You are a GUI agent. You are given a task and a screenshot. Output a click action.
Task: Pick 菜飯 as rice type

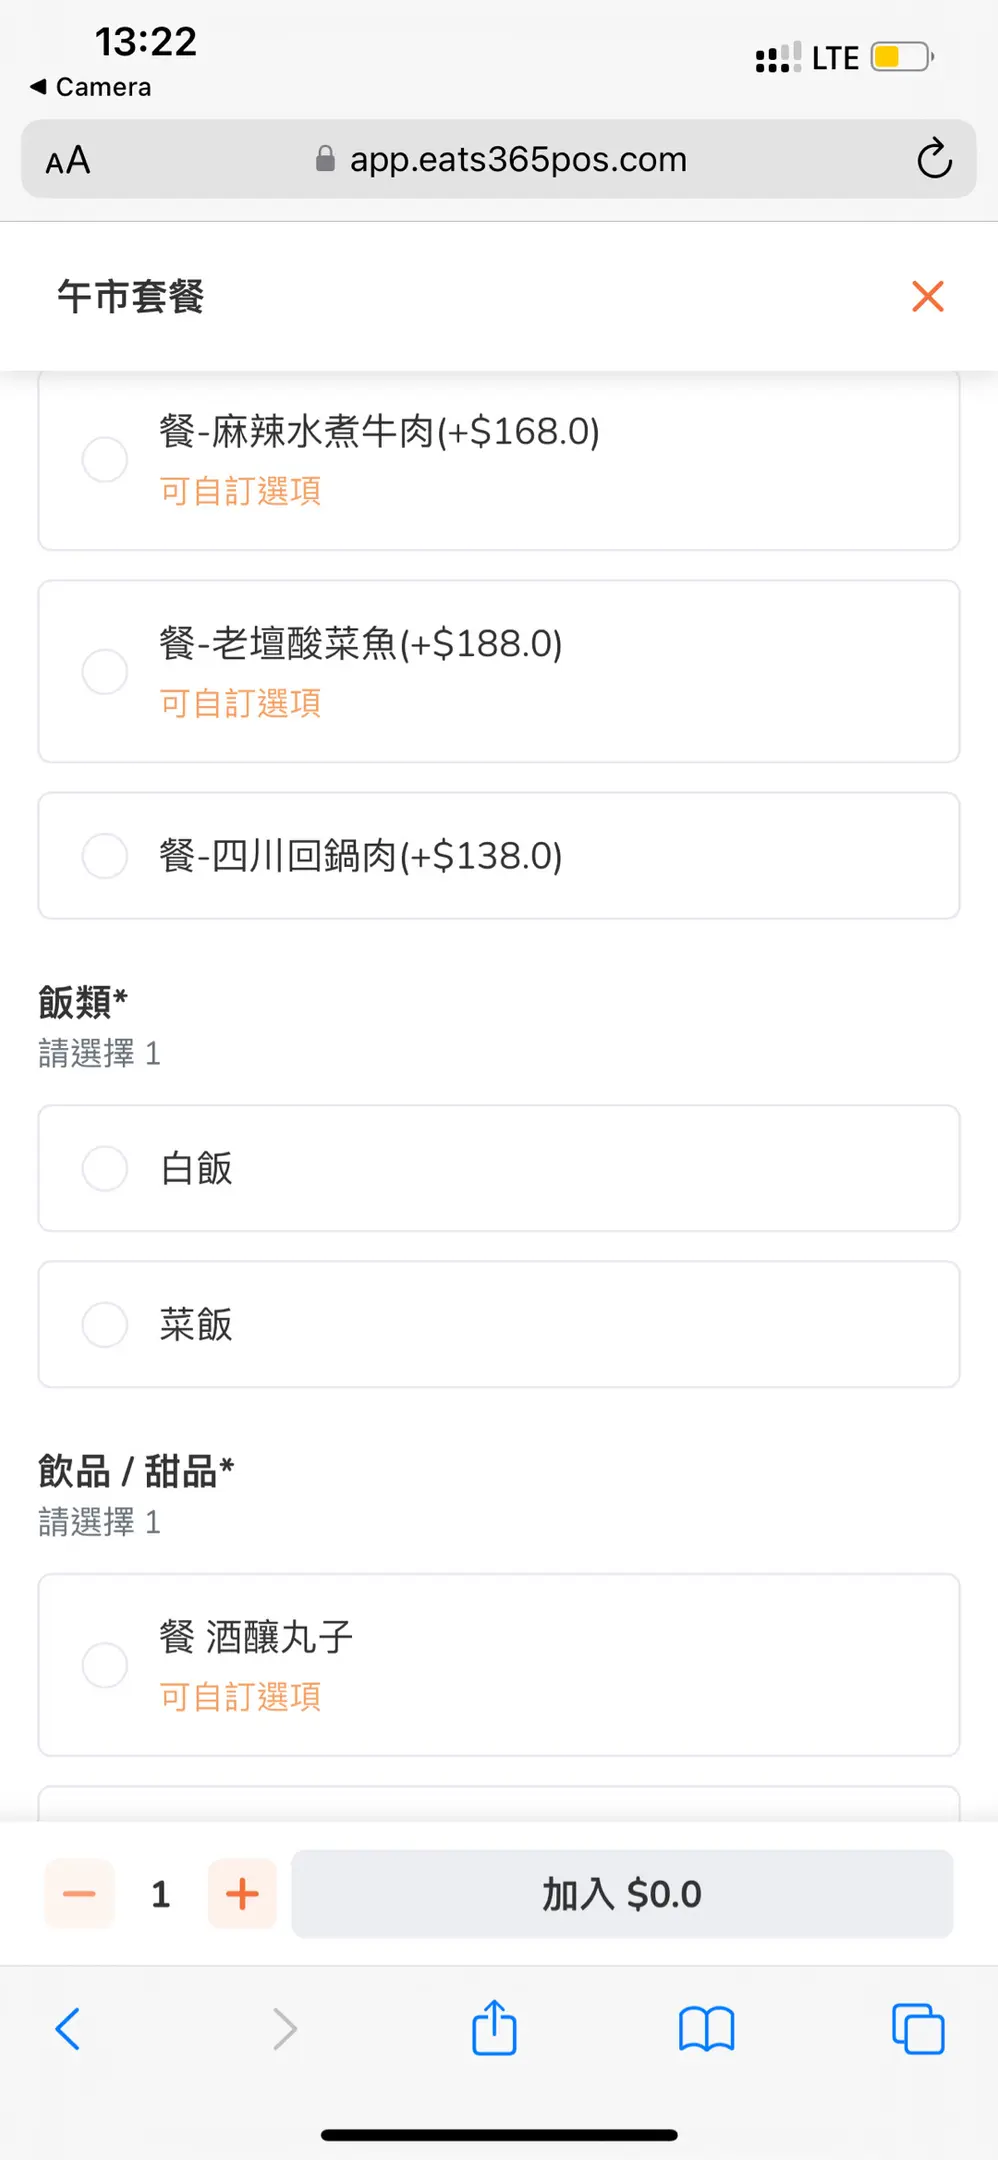click(x=105, y=1324)
